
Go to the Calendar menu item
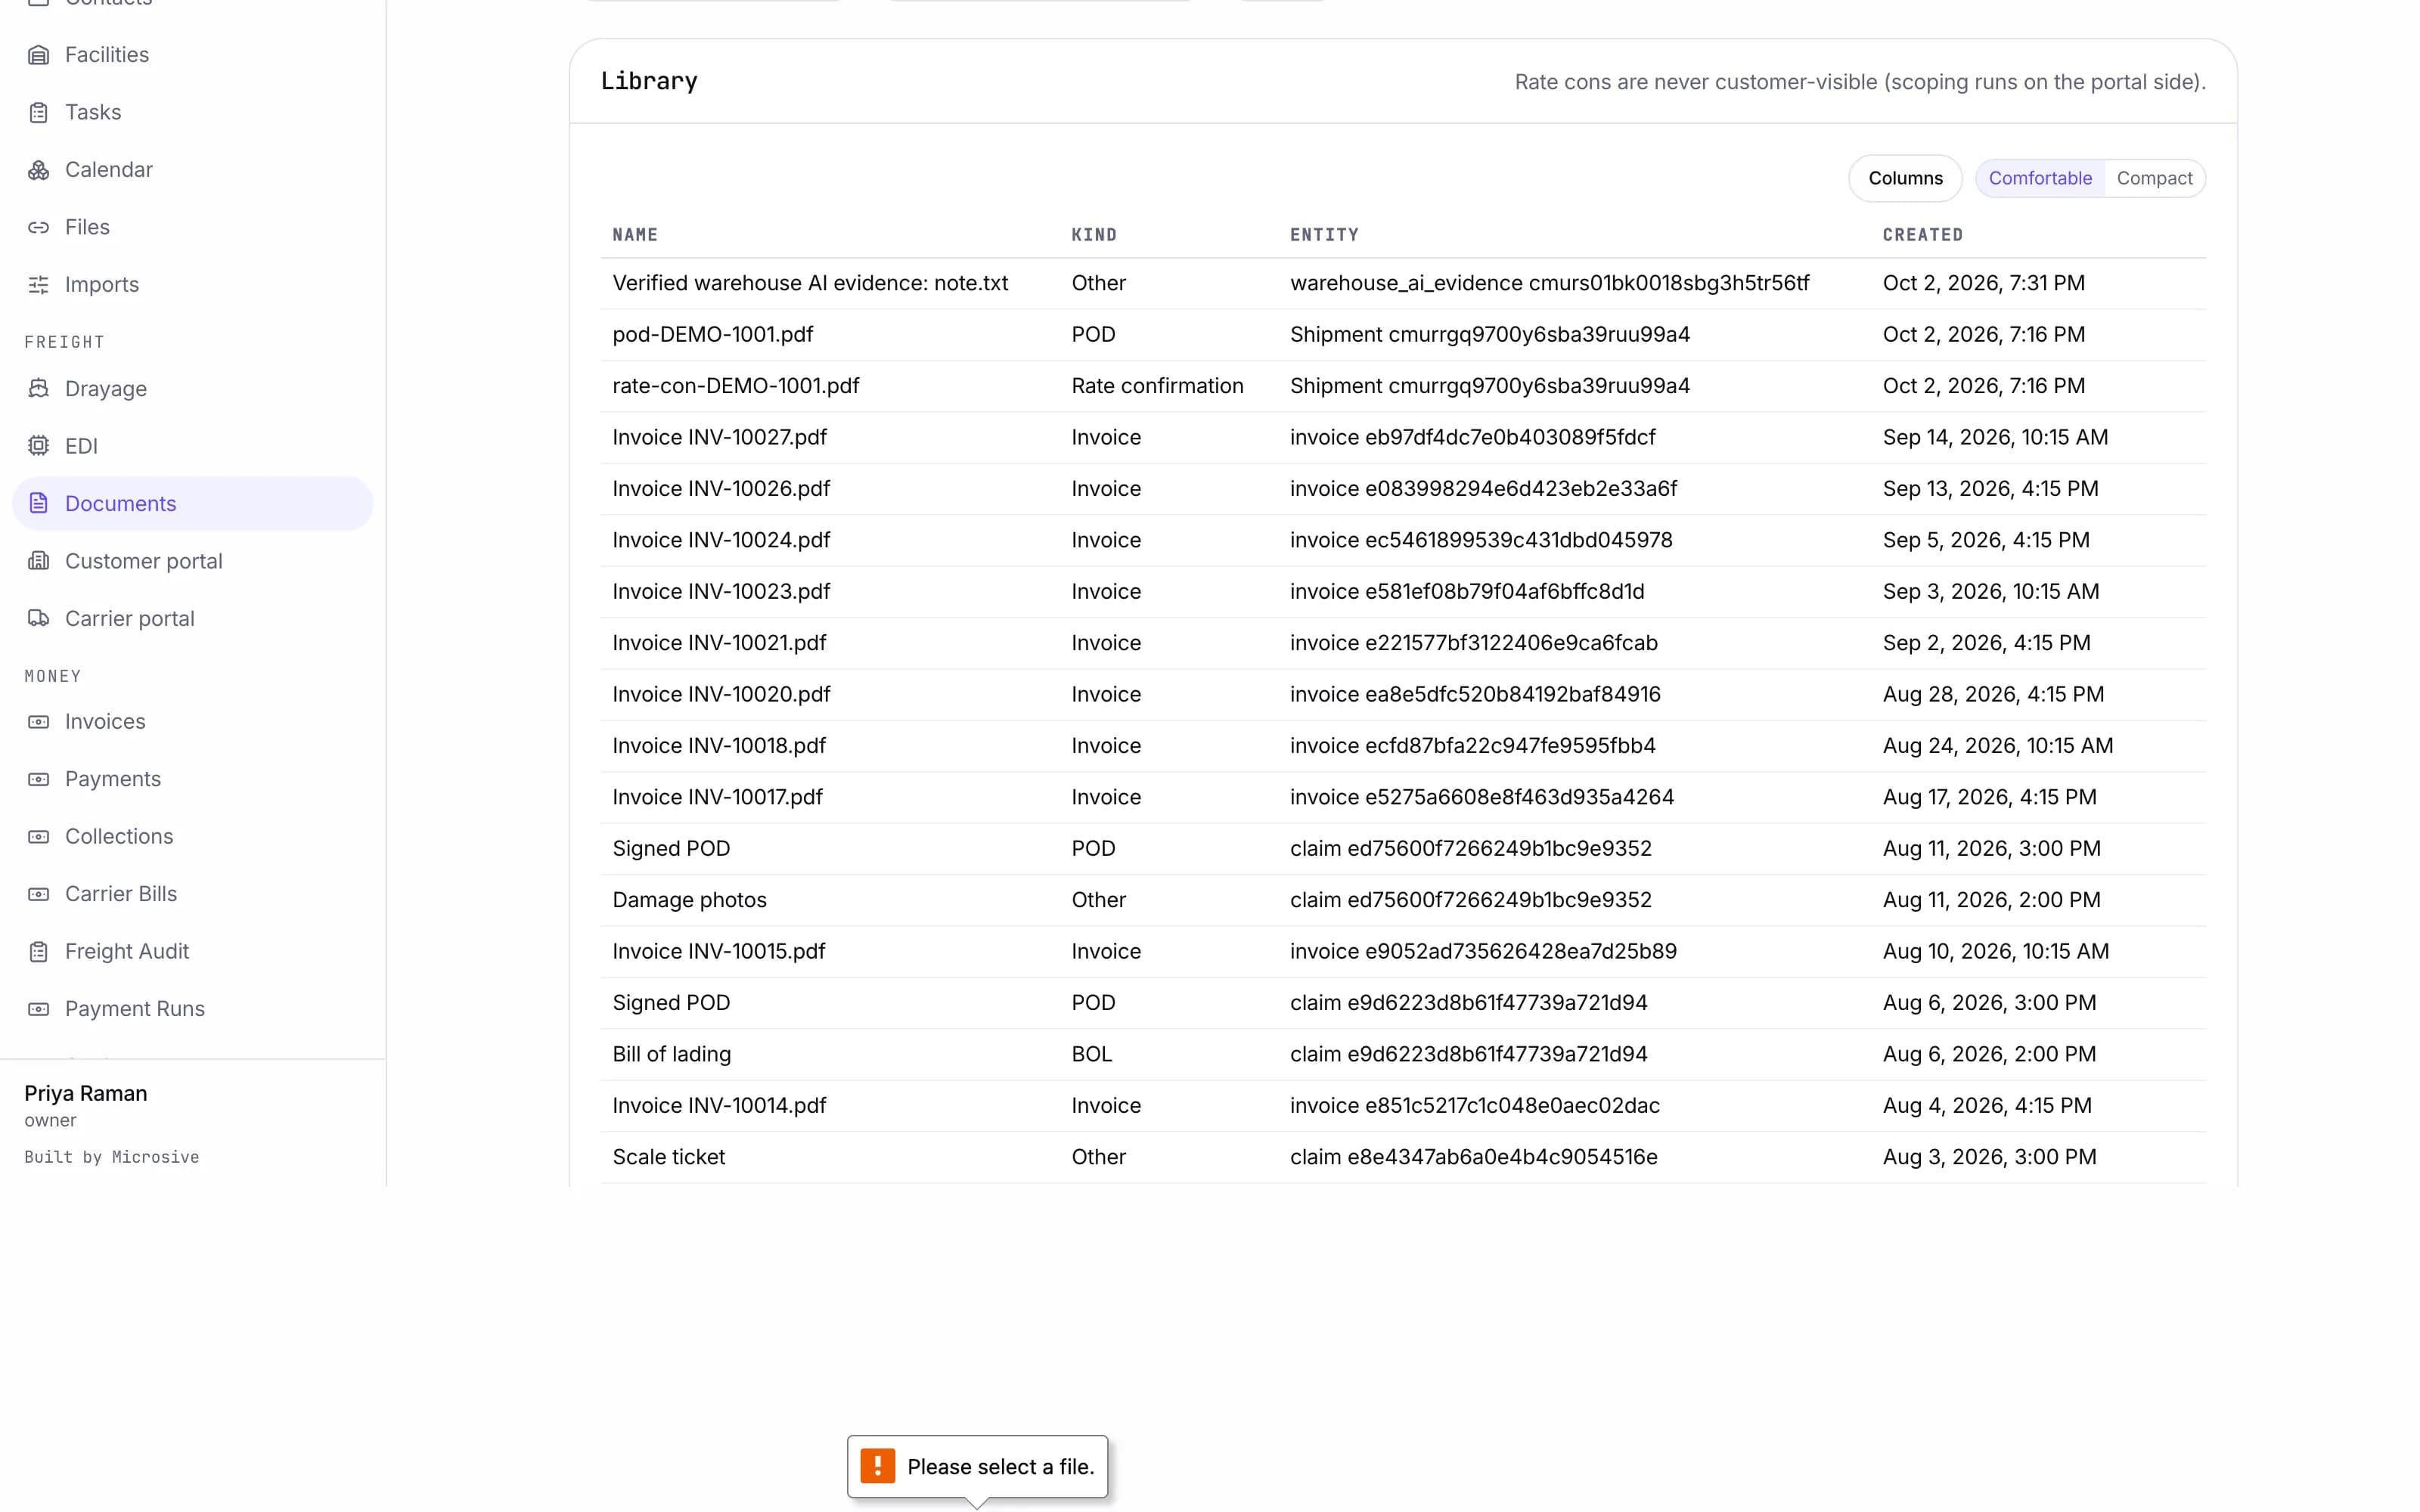pos(192,170)
